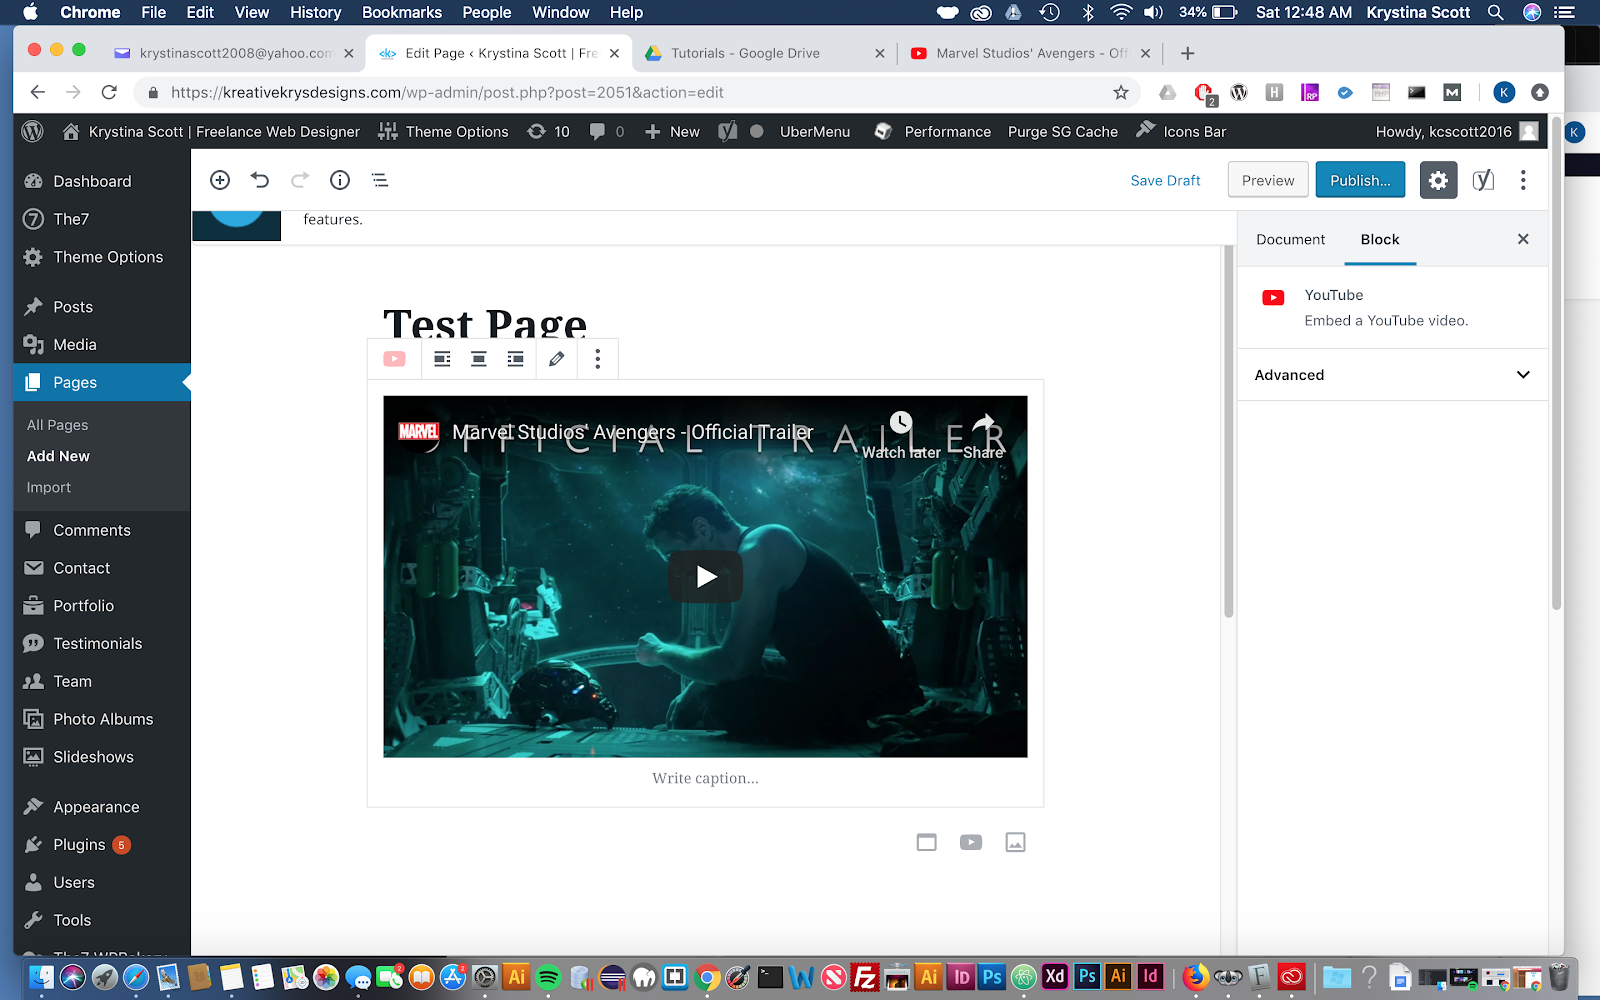1600x1000 pixels.
Task: Align the video block right
Action: coord(515,359)
